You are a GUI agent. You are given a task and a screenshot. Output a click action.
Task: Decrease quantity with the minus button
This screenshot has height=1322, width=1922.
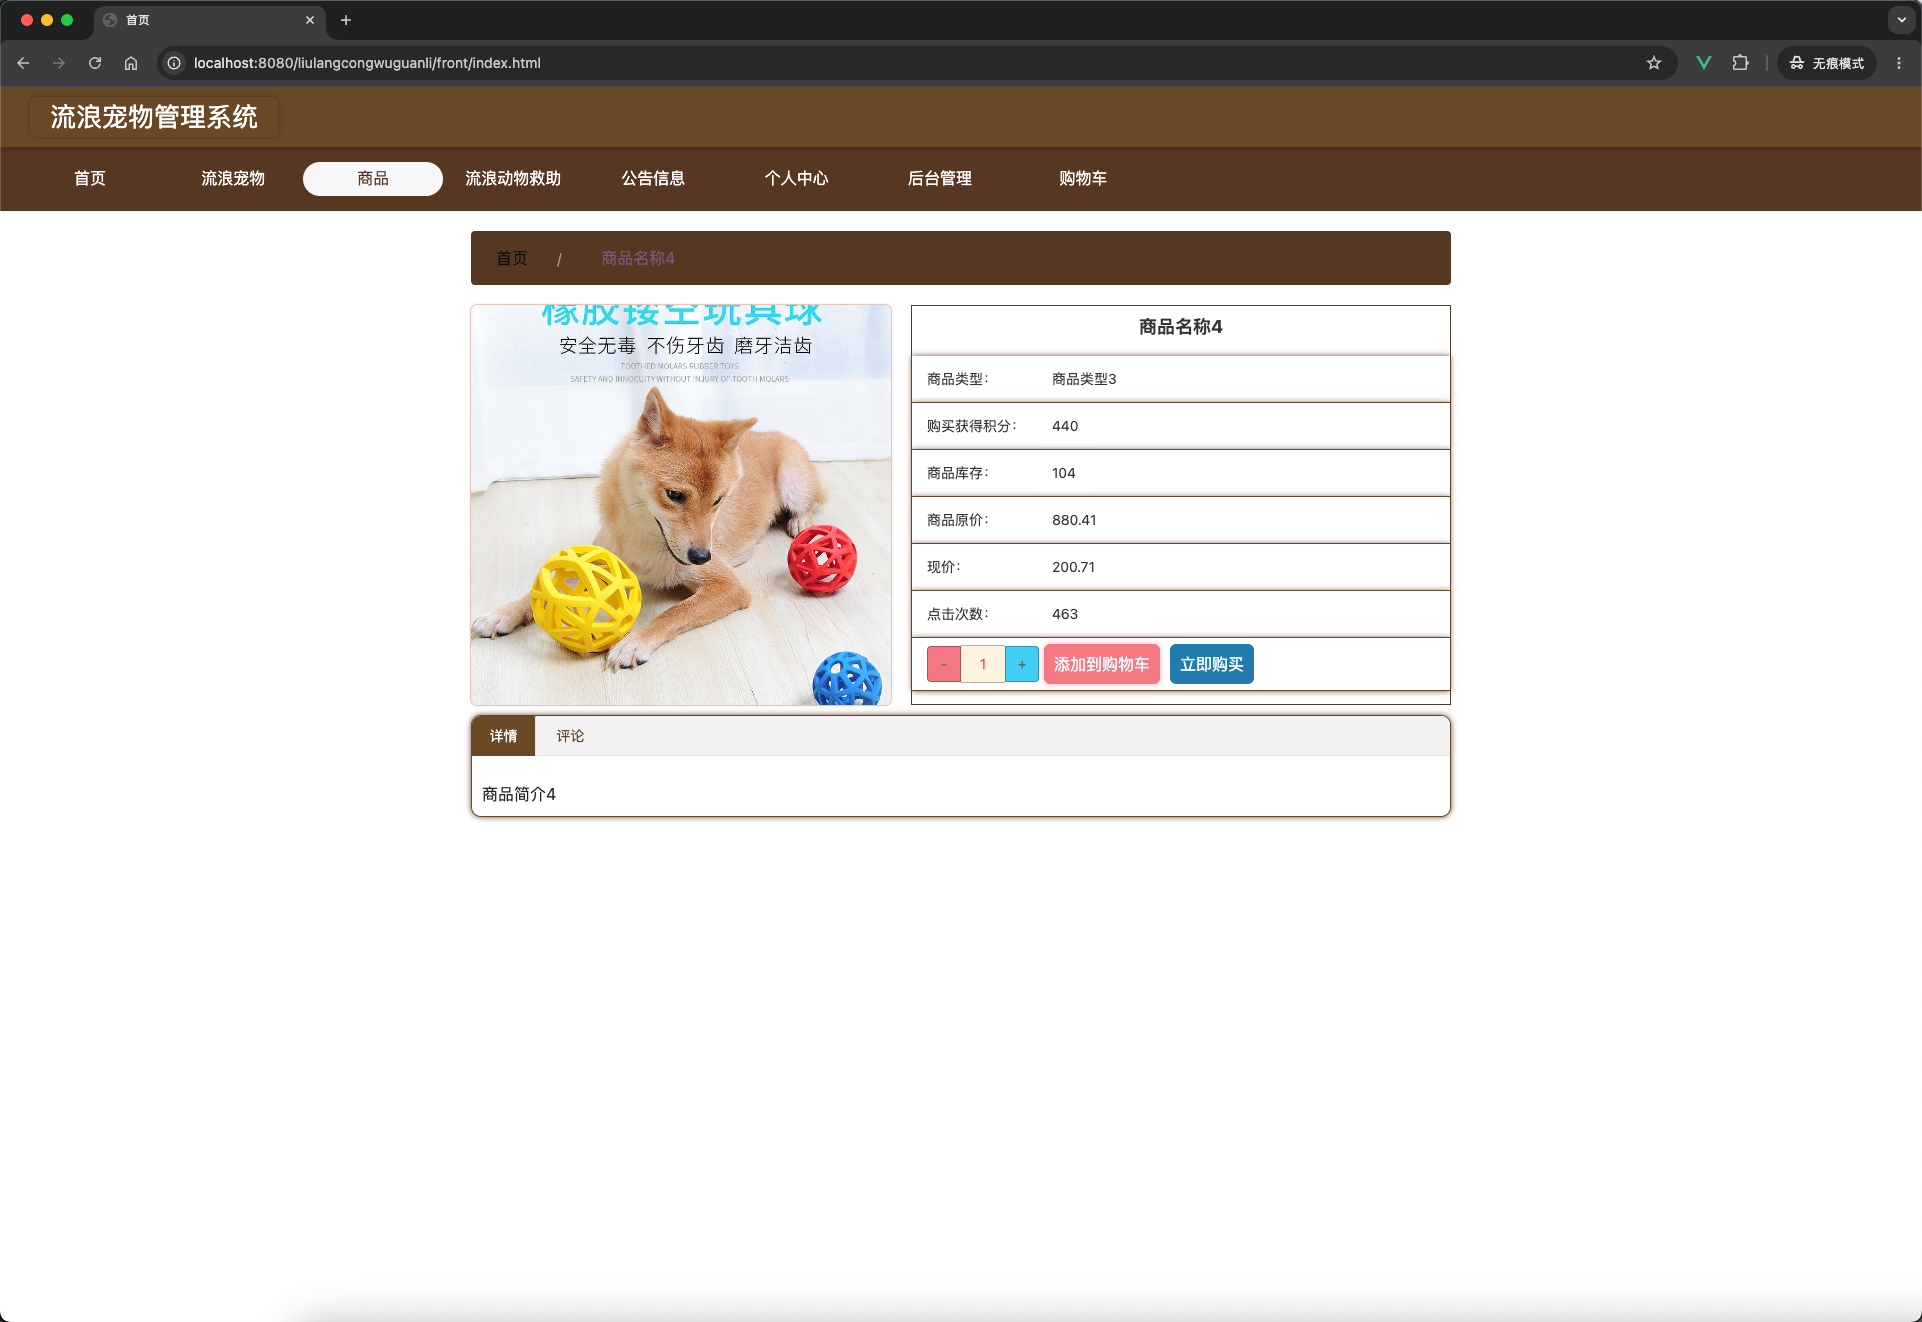point(944,664)
